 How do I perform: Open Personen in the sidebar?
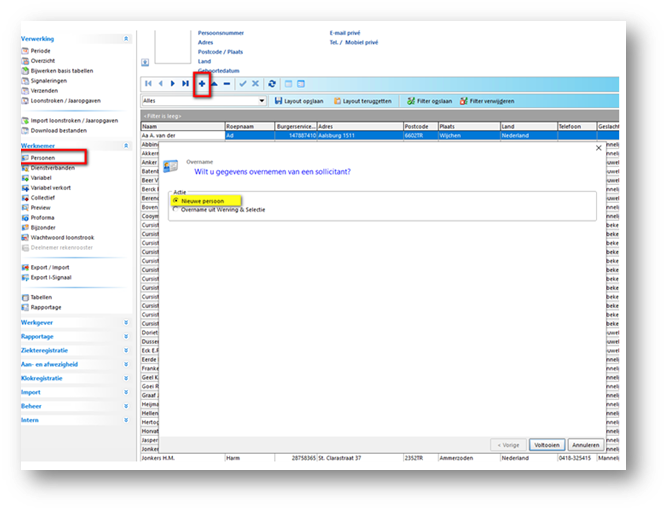tap(43, 158)
